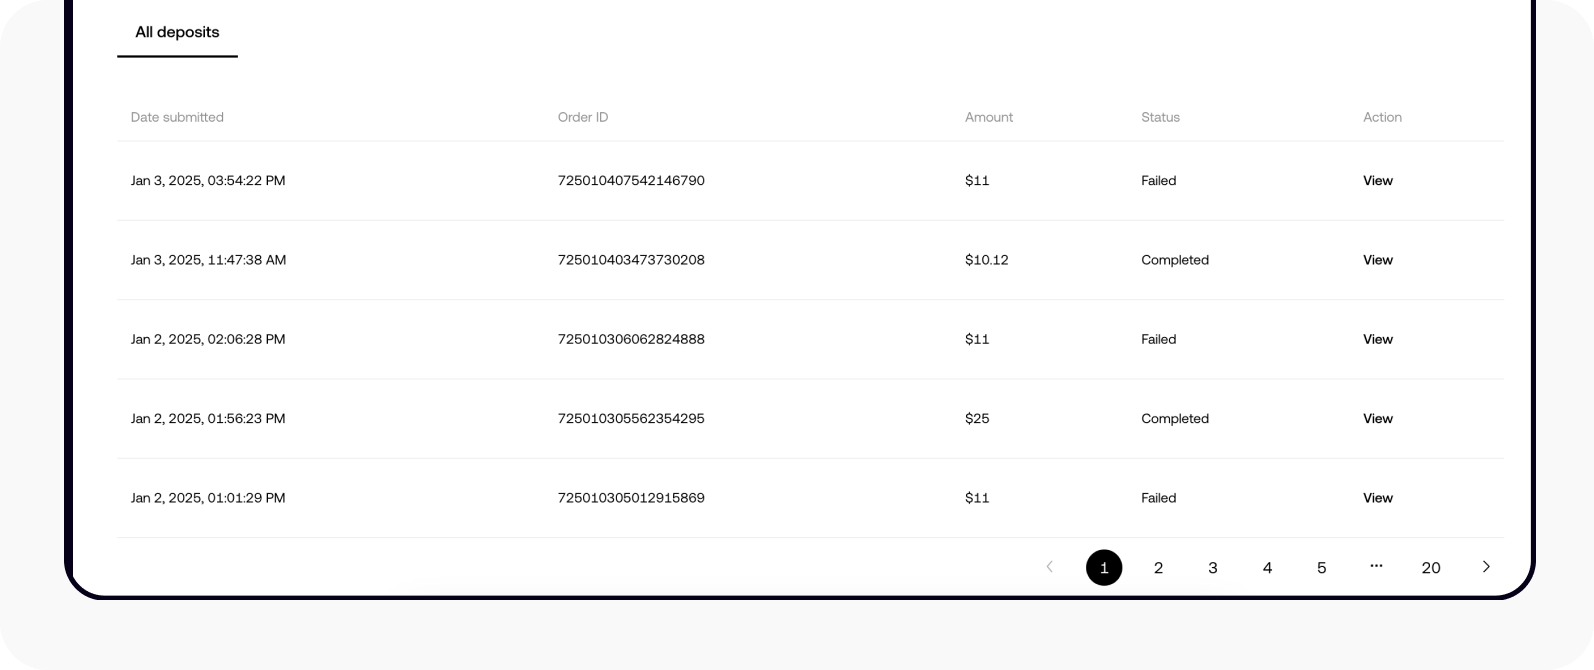View the failed $11 deposit from Jan 2, 02:06:28 PM
Screen dimensions: 1594x670
[1377, 339]
